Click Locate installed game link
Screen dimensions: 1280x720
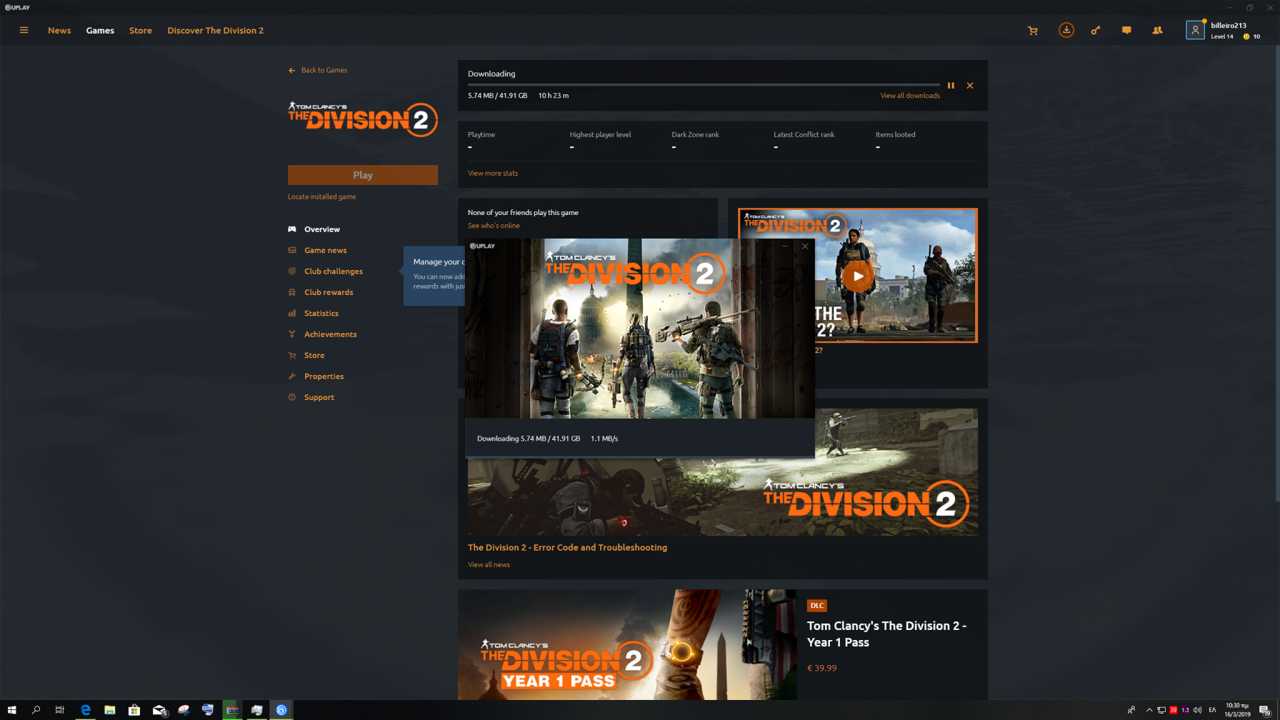(x=322, y=197)
